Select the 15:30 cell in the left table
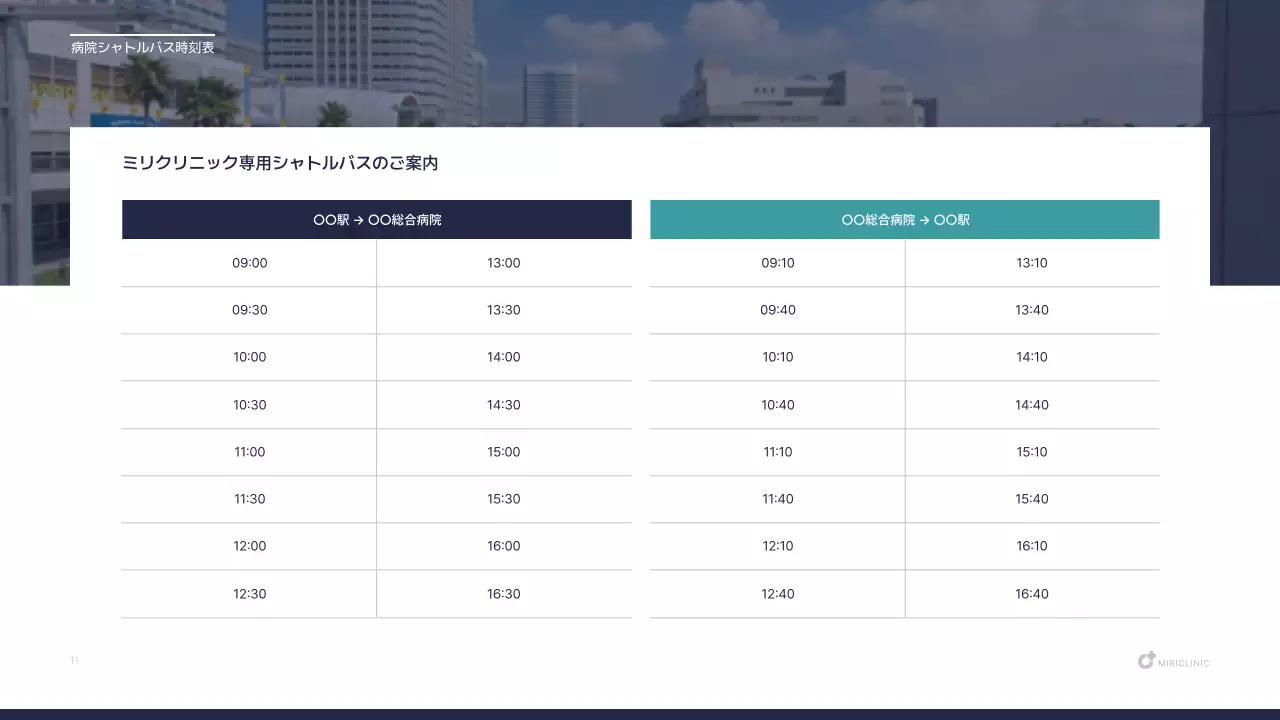Image resolution: width=1280 pixels, height=720 pixels. 504,498
